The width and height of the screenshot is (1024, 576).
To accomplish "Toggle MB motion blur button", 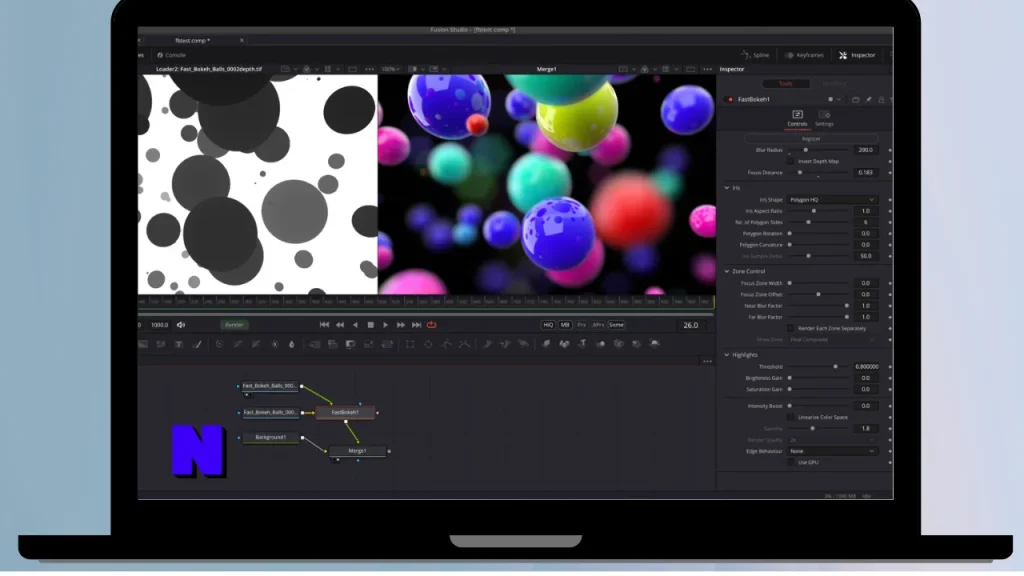I will pos(565,325).
